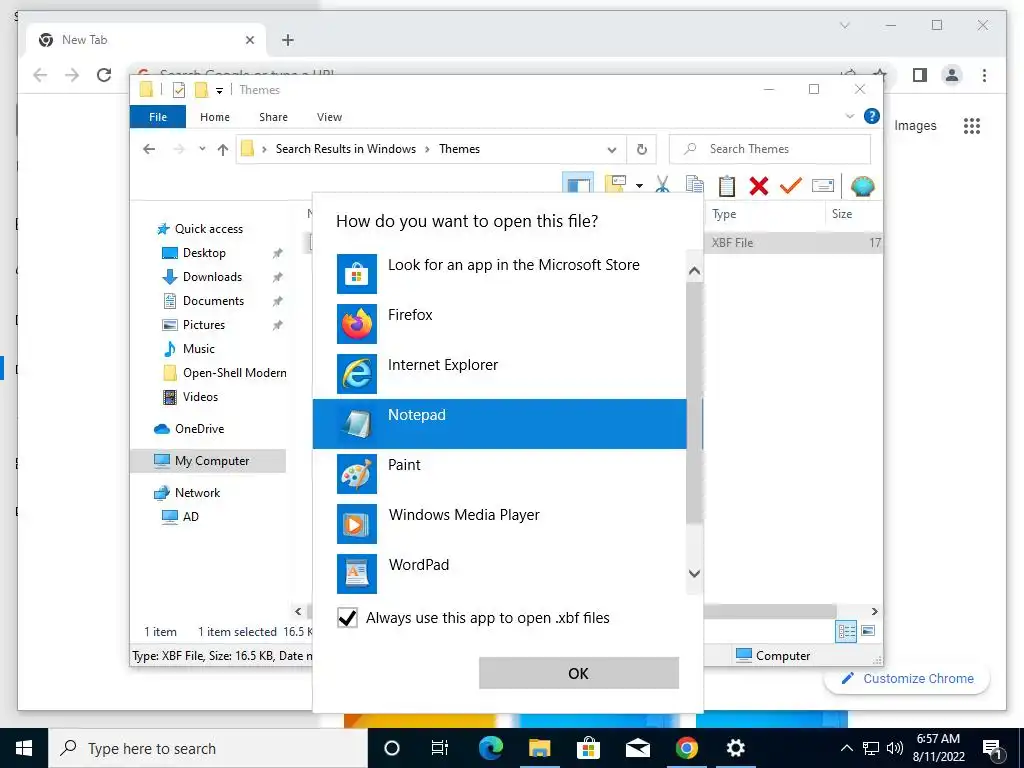
Task: Open Images link in Chrome
Action: [915, 125]
